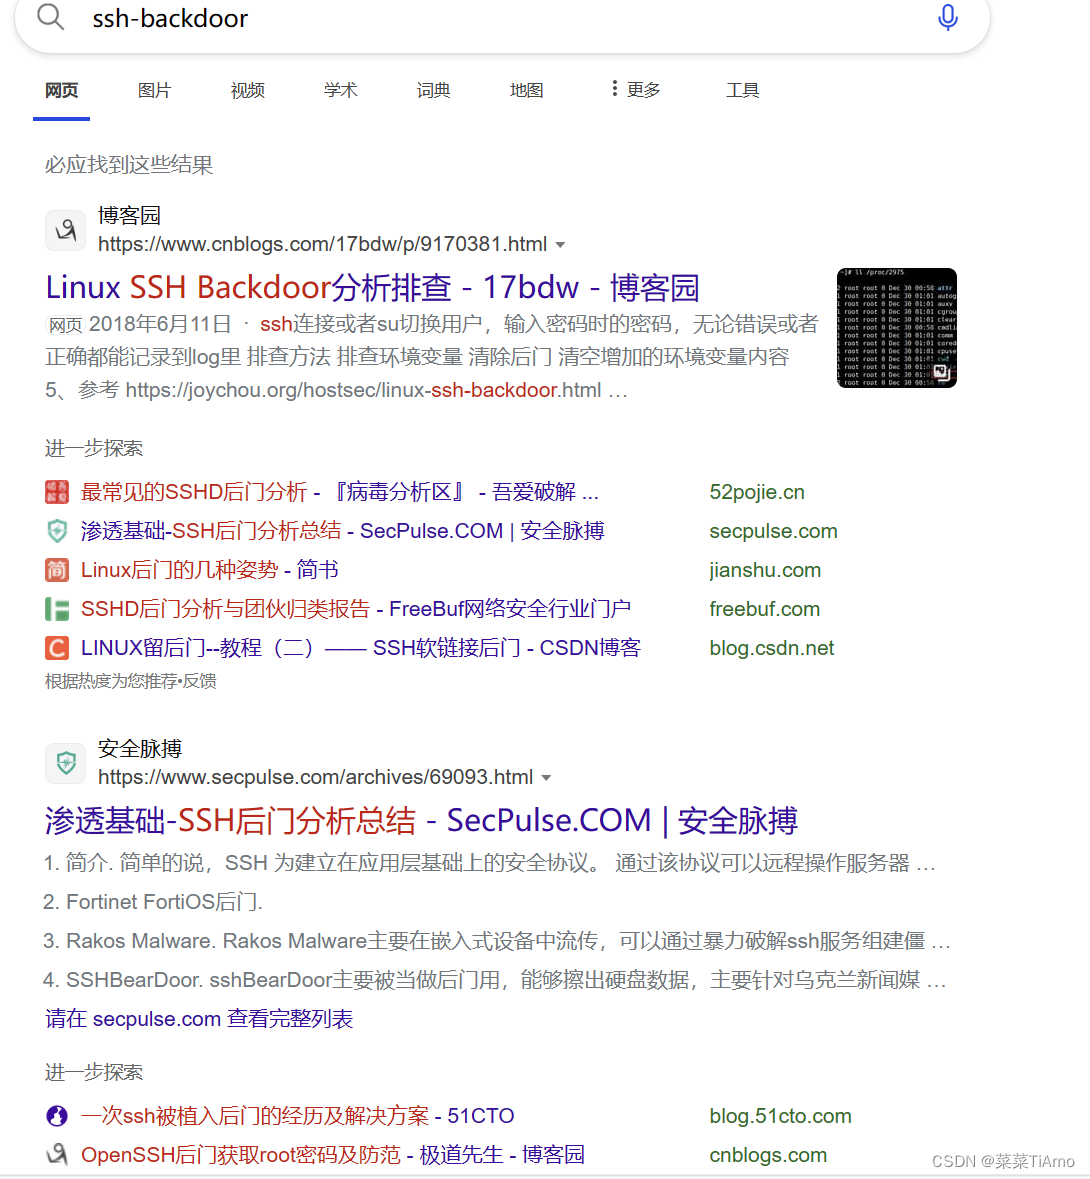The width and height of the screenshot is (1090, 1179).
Task: Click the 51CTO purple favicon icon
Action: click(x=57, y=1116)
